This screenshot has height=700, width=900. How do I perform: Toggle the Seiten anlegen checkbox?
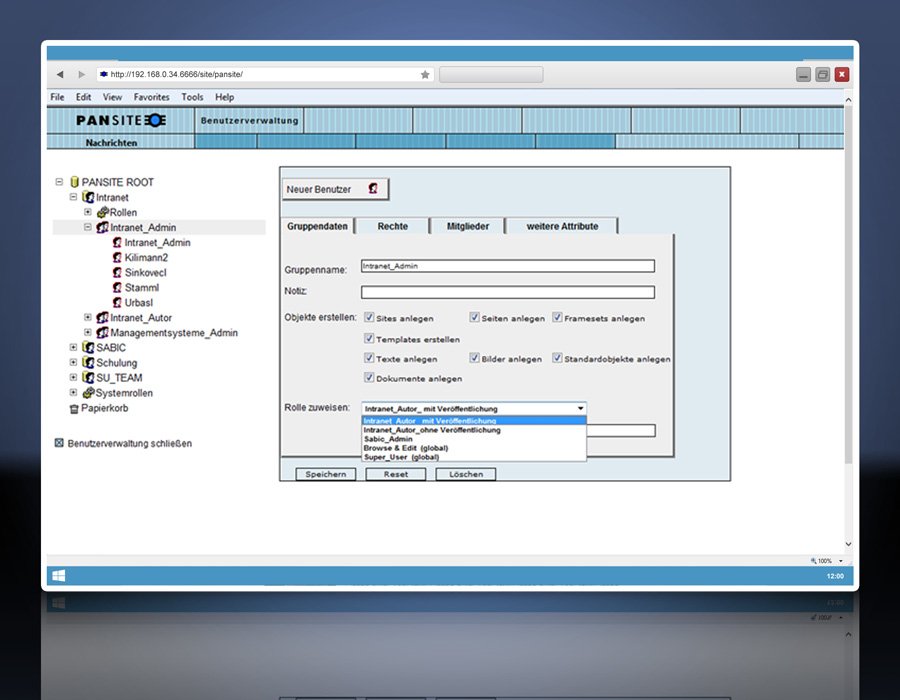click(x=474, y=317)
